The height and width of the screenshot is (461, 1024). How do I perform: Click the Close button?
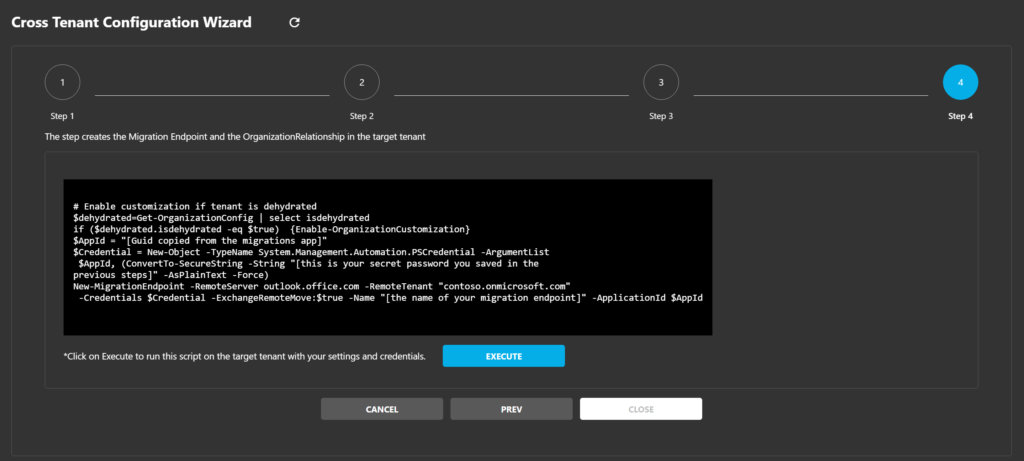click(x=641, y=409)
